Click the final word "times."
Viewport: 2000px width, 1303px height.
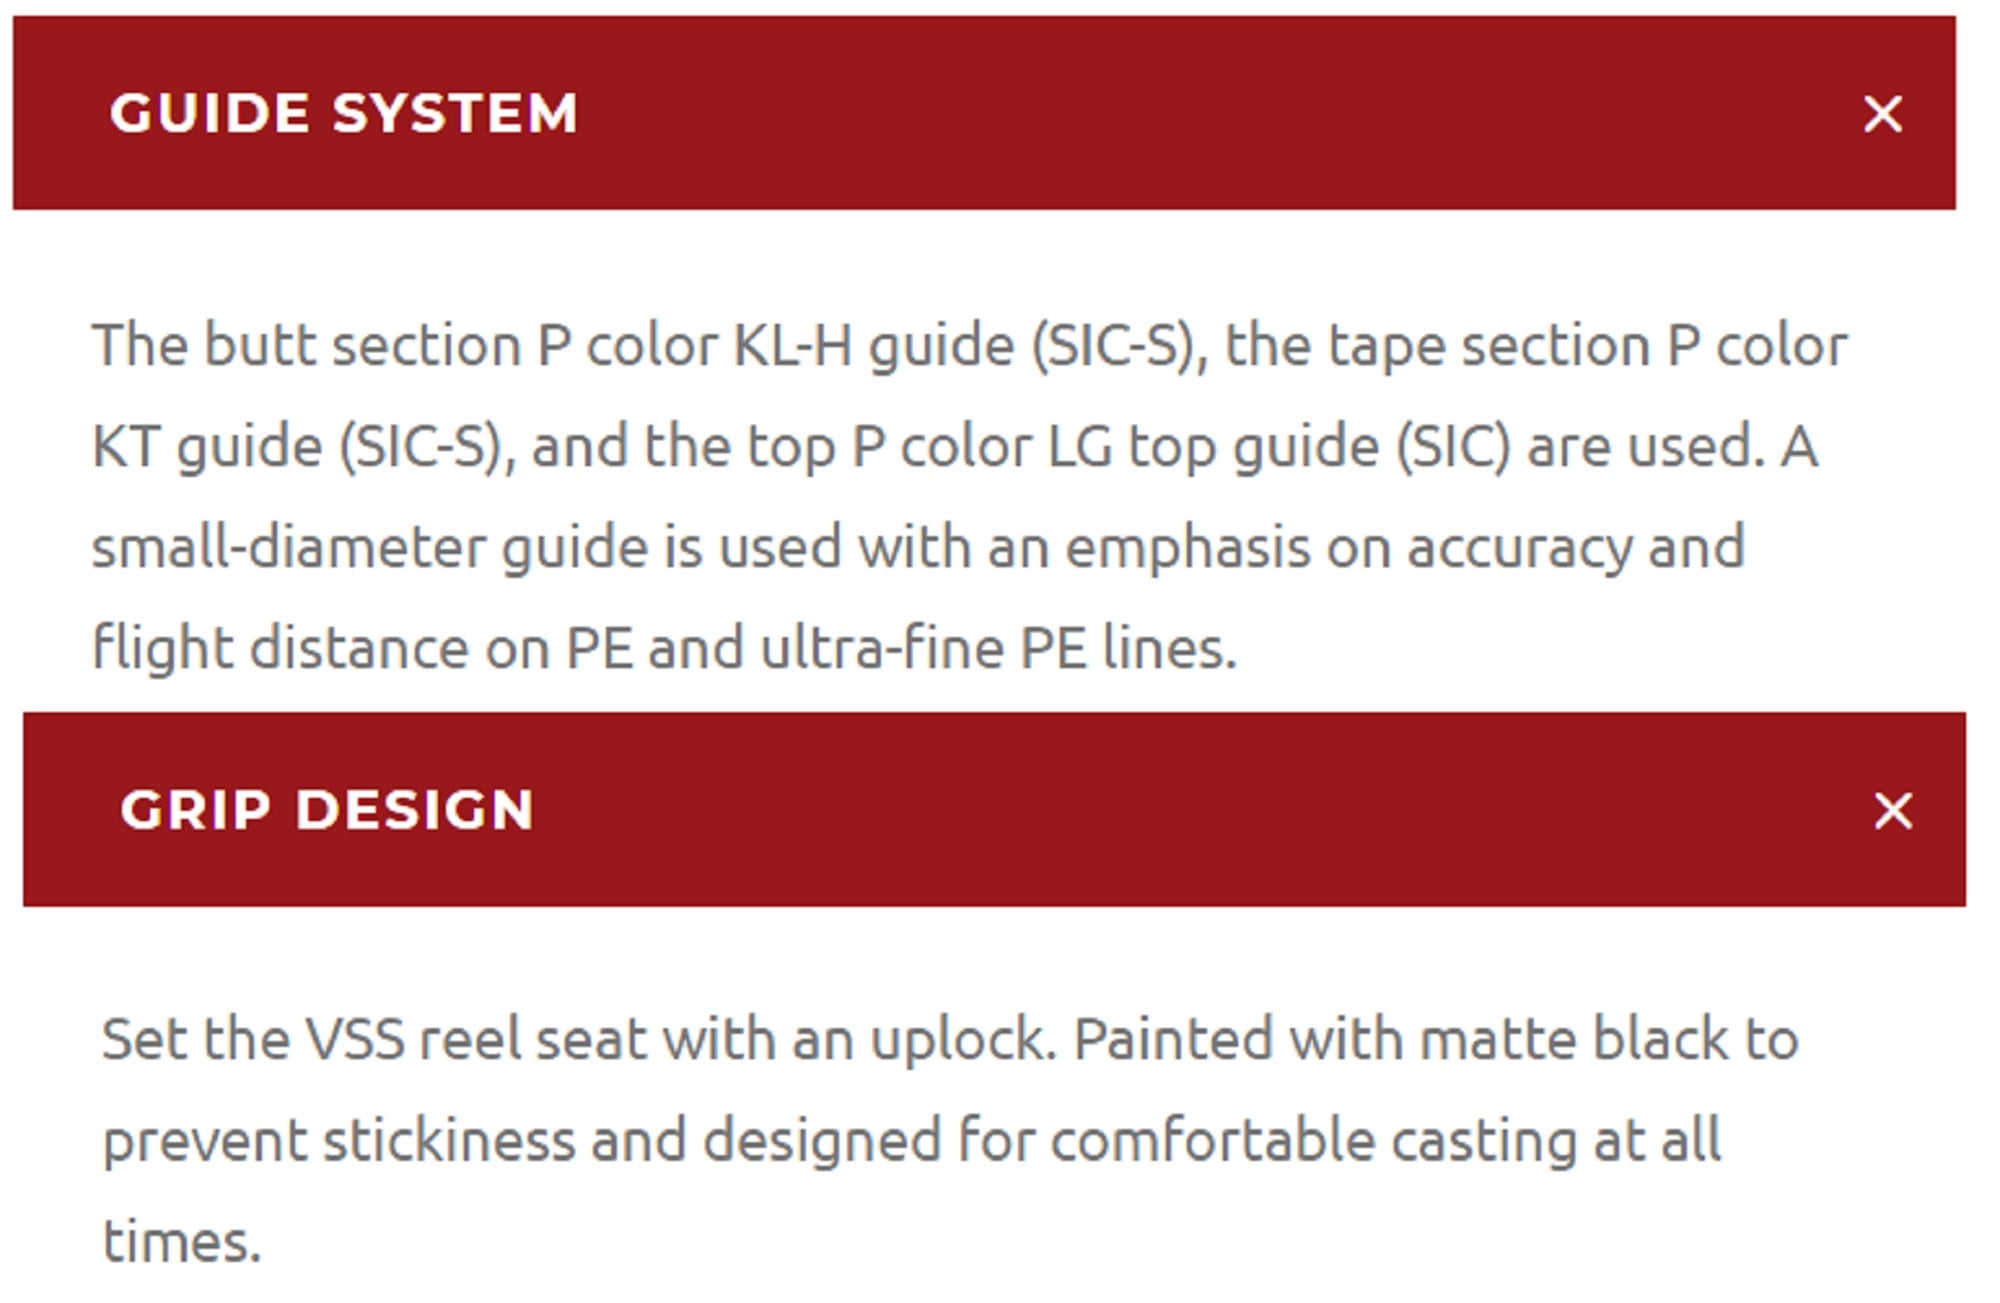tap(181, 1242)
